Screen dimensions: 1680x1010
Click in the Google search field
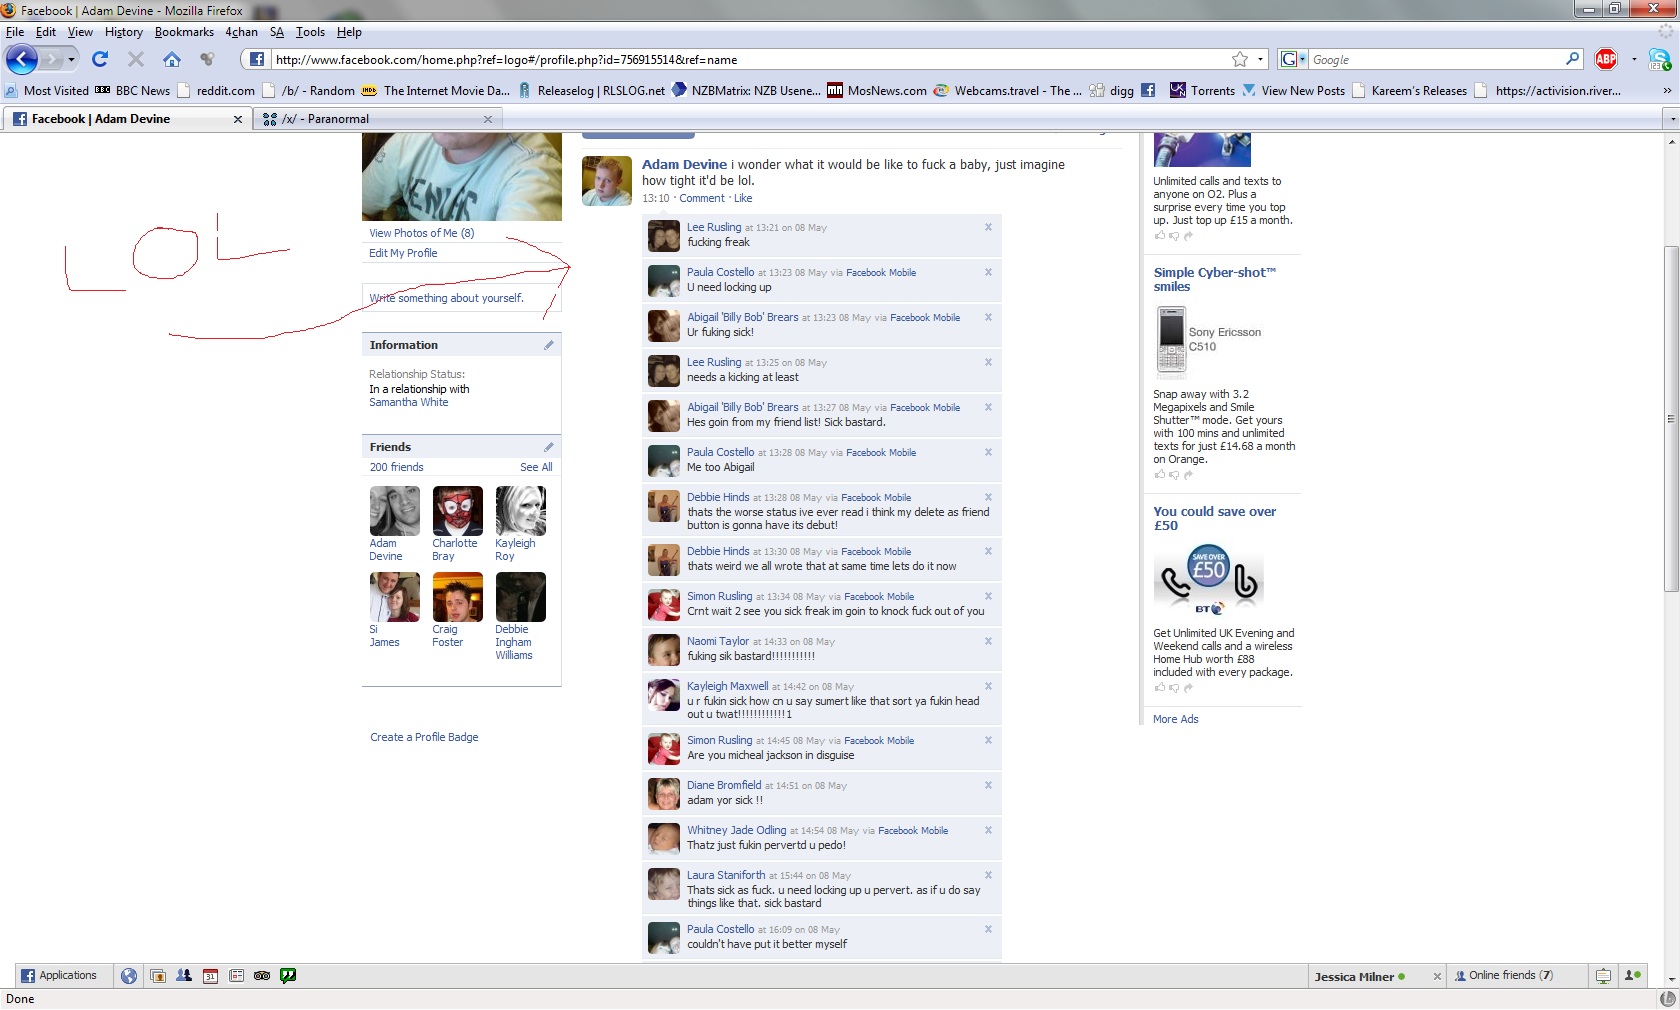coord(1435,60)
